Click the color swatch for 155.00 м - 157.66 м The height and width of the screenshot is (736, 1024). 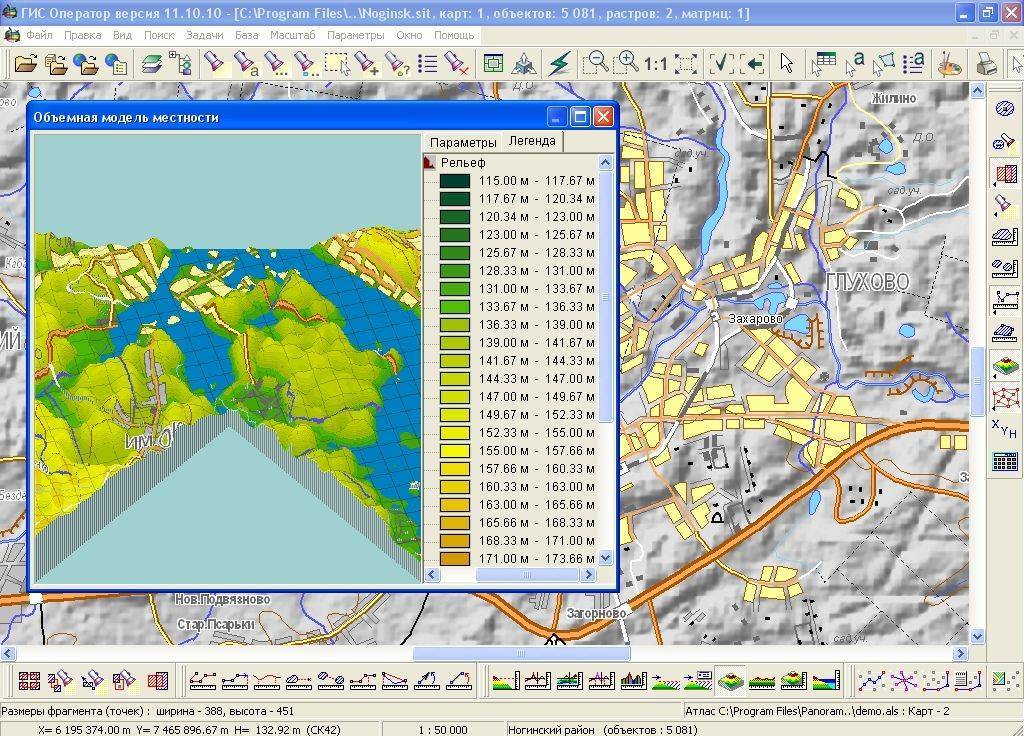pyautogui.click(x=455, y=451)
